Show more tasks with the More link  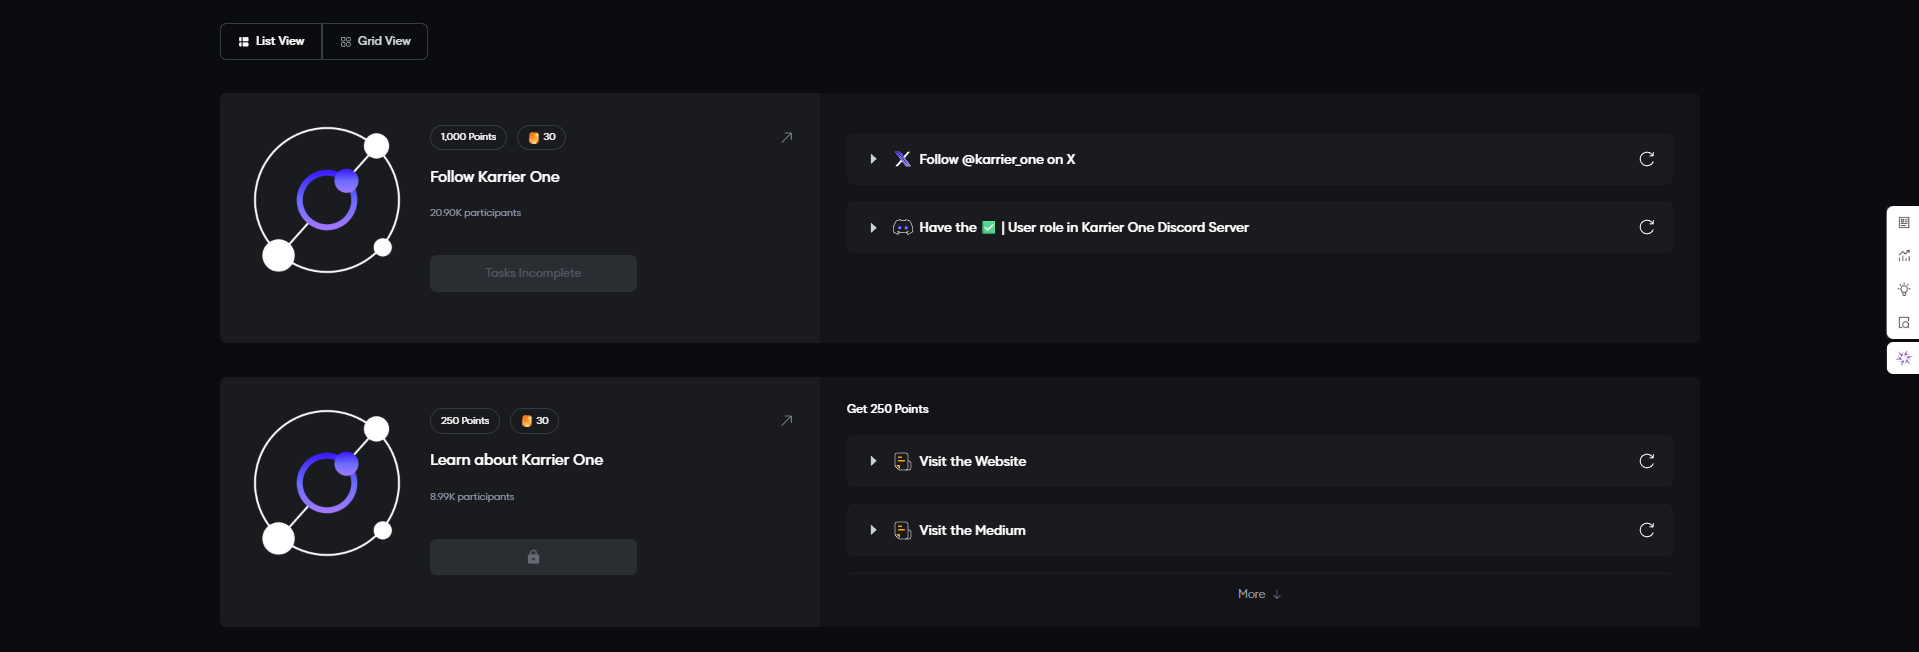[1259, 594]
